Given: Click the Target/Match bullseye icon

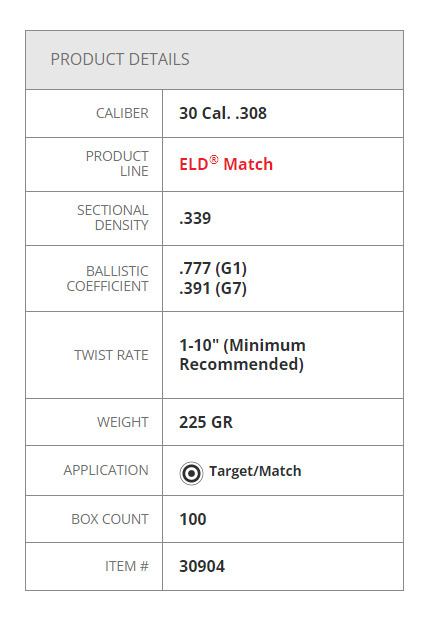Looking at the screenshot, I should click(x=192, y=473).
